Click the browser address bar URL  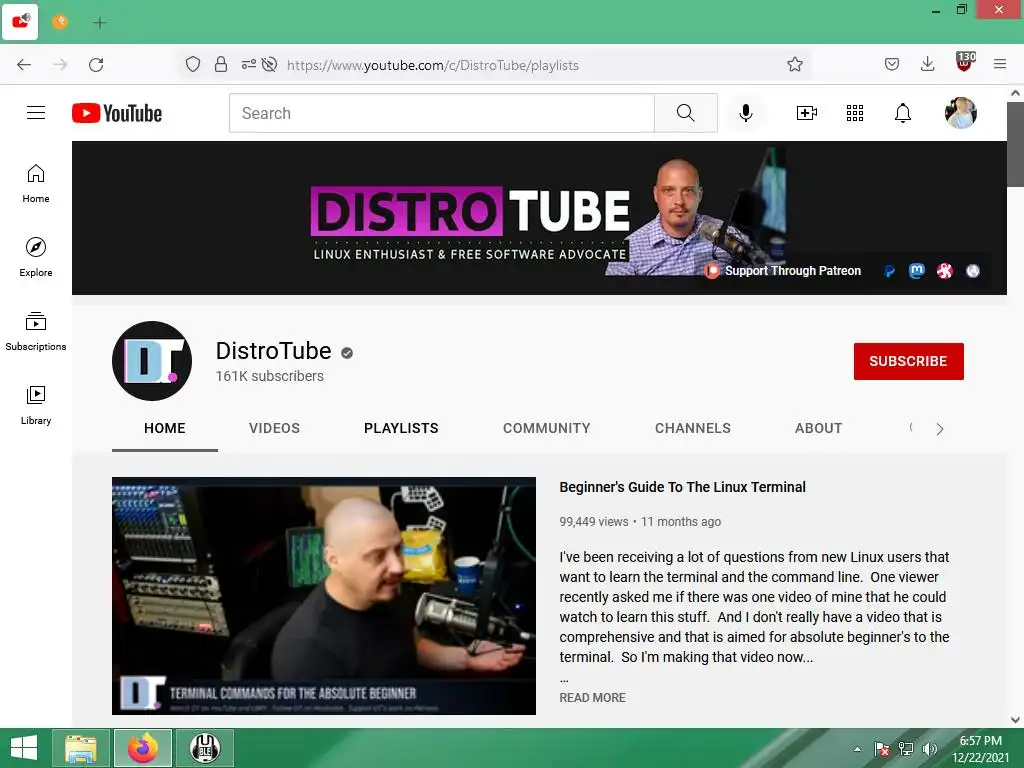click(x=432, y=65)
